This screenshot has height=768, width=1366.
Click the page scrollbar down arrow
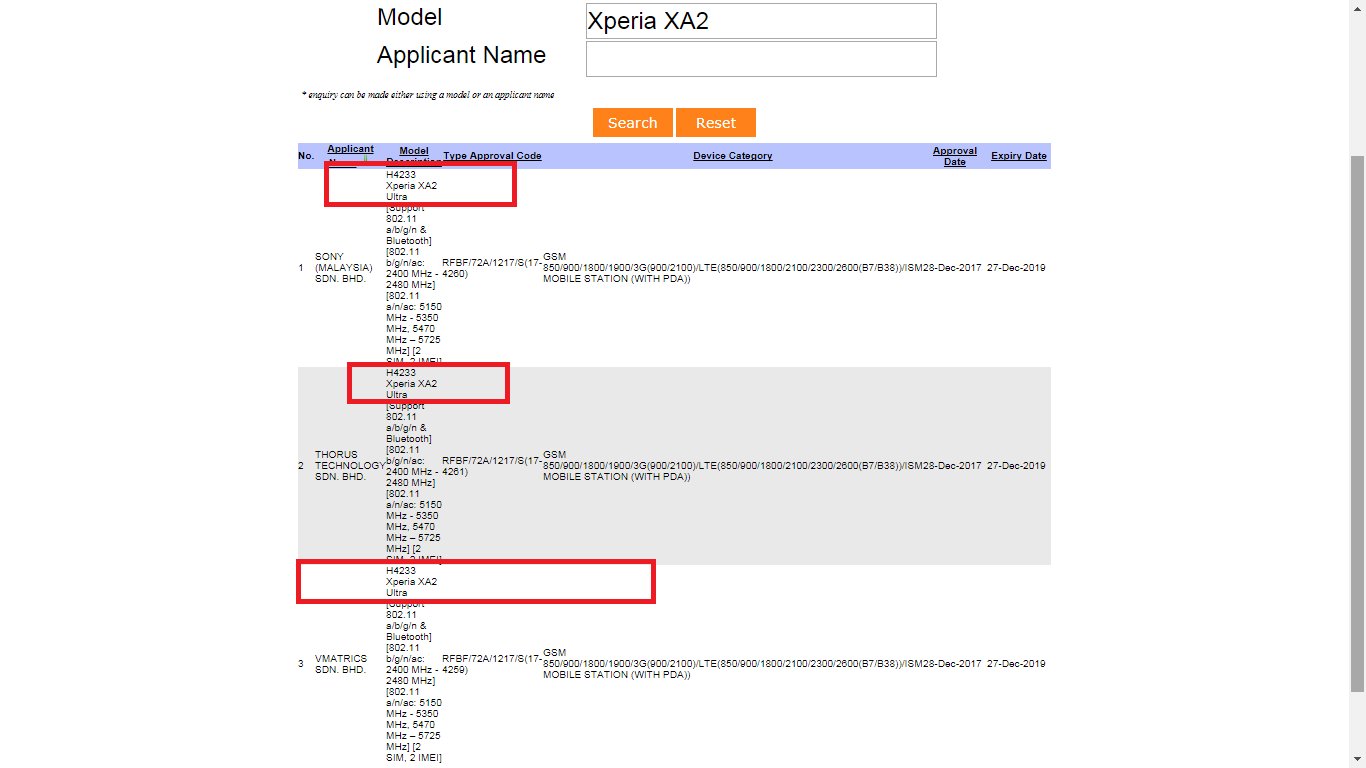(1357, 759)
